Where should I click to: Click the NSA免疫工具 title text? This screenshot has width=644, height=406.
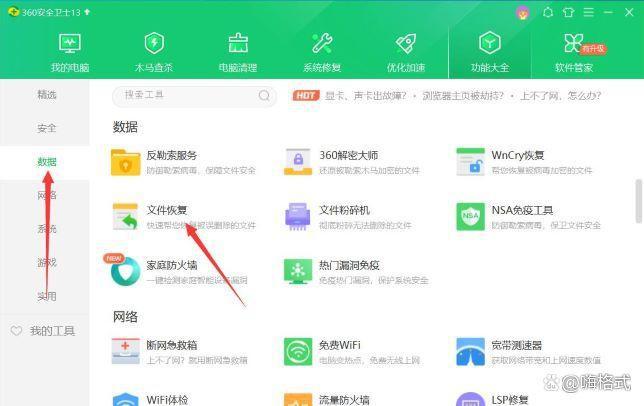click(522, 210)
